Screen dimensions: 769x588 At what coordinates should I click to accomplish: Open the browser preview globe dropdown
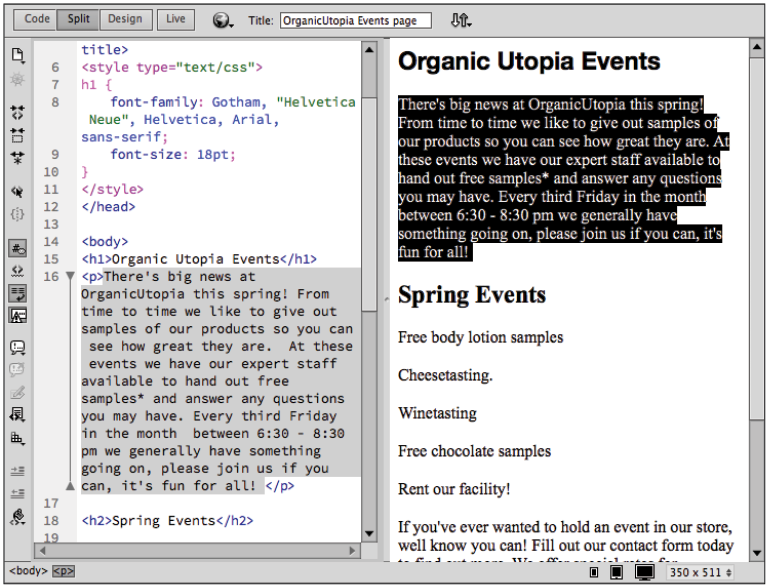[x=222, y=20]
